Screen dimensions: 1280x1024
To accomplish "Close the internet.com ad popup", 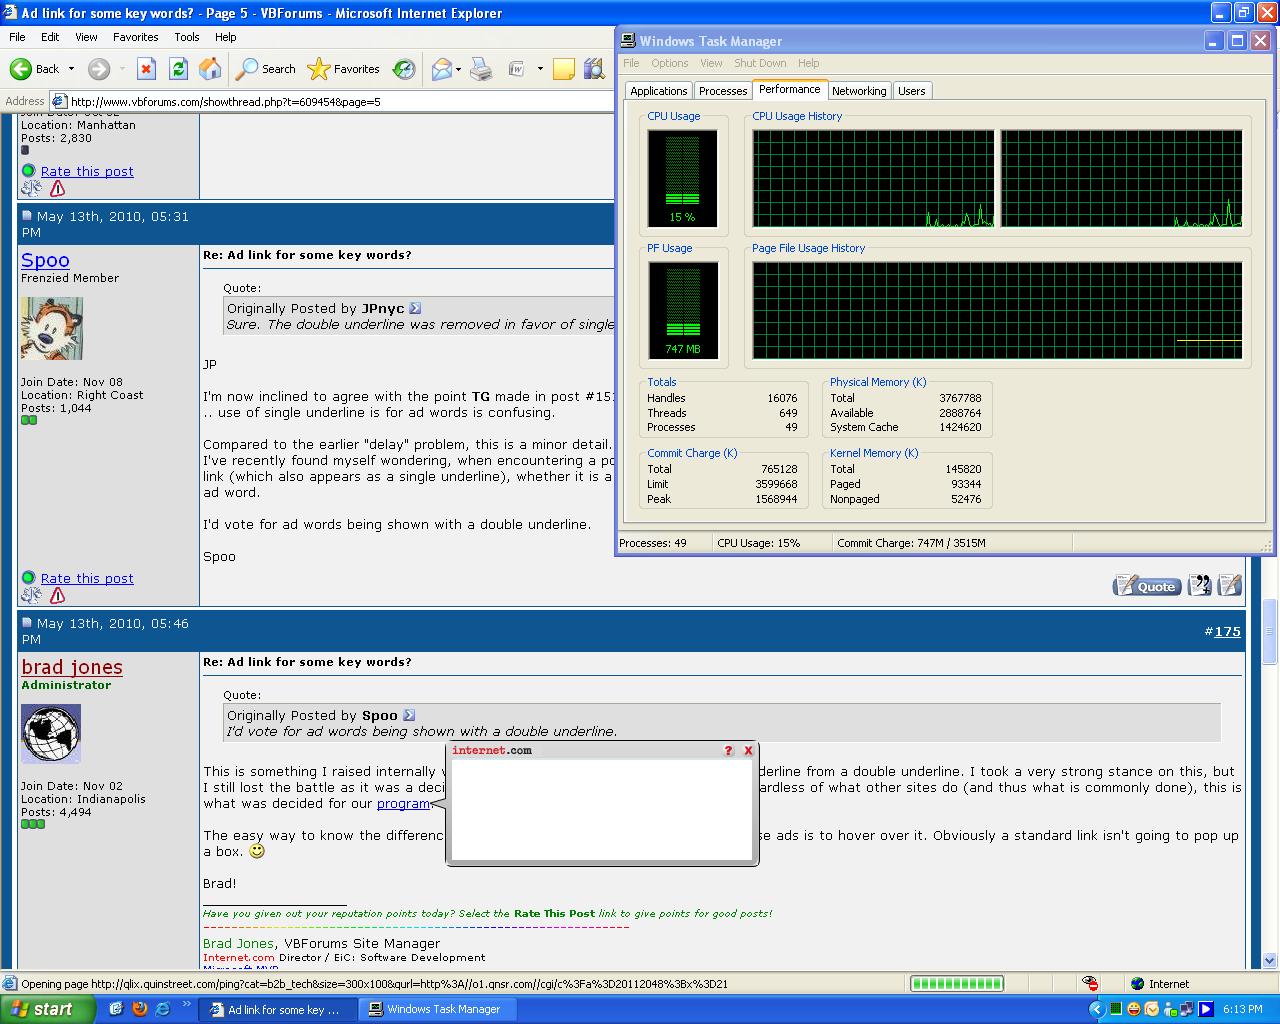I will [748, 750].
